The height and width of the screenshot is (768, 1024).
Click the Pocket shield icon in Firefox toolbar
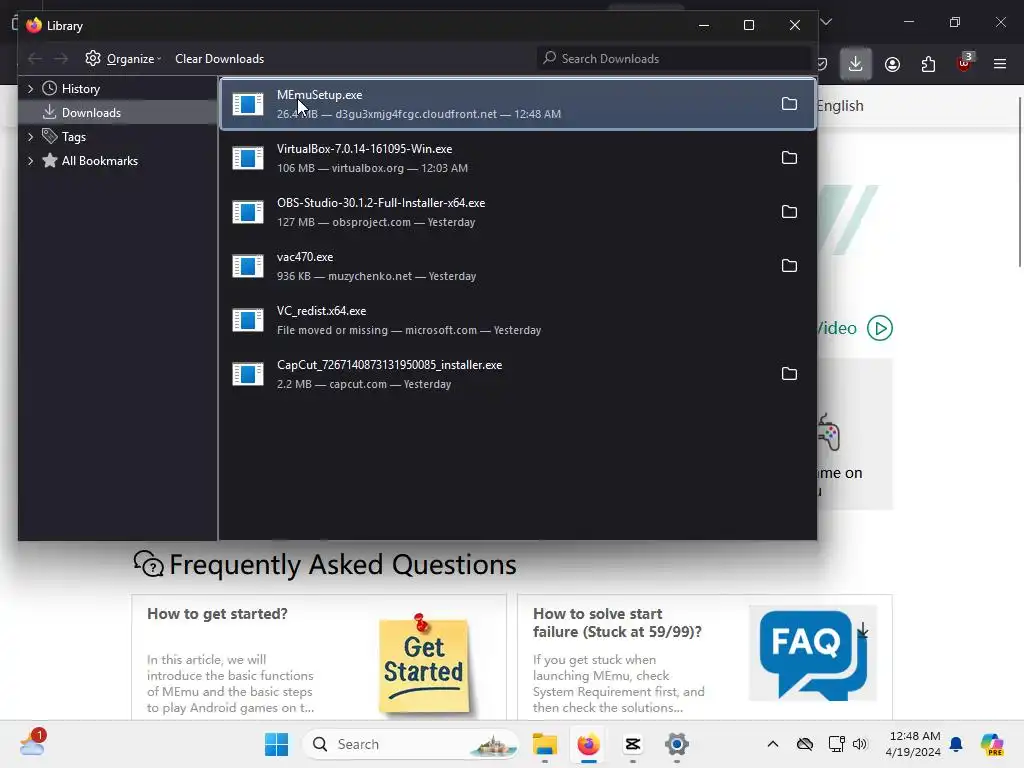822,64
